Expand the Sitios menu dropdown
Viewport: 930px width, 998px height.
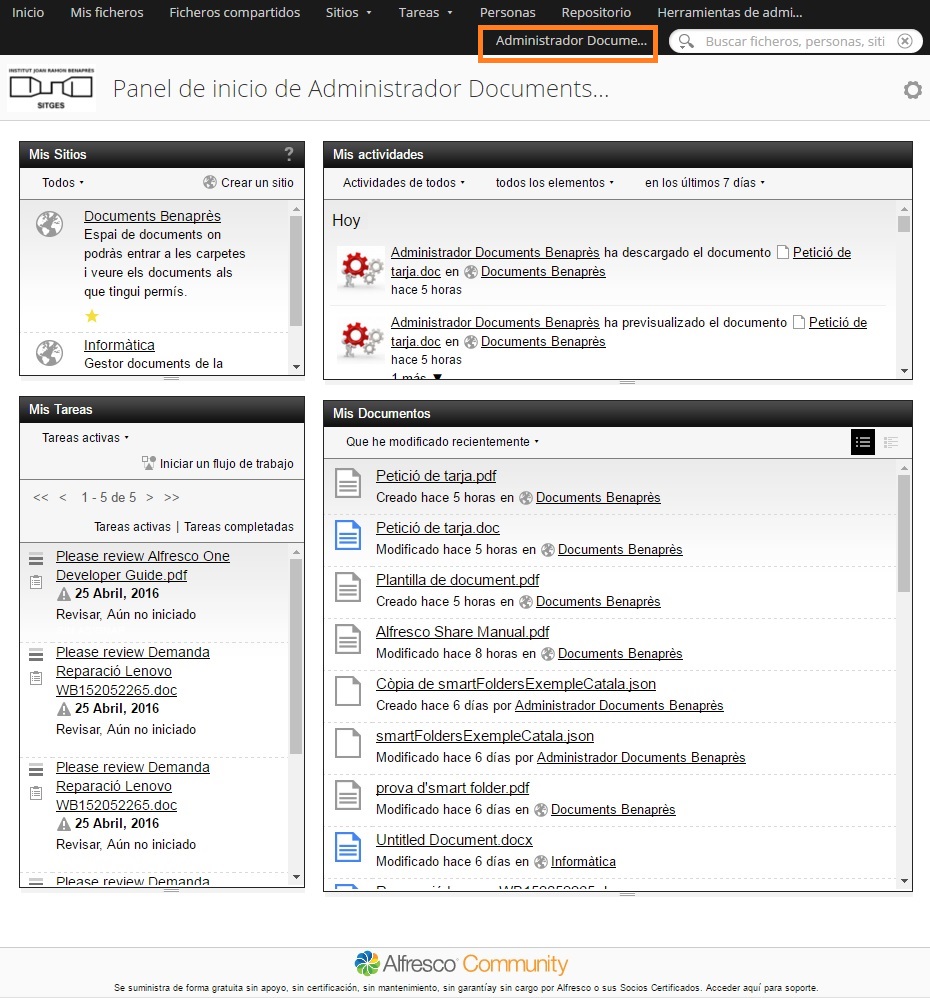[x=348, y=13]
